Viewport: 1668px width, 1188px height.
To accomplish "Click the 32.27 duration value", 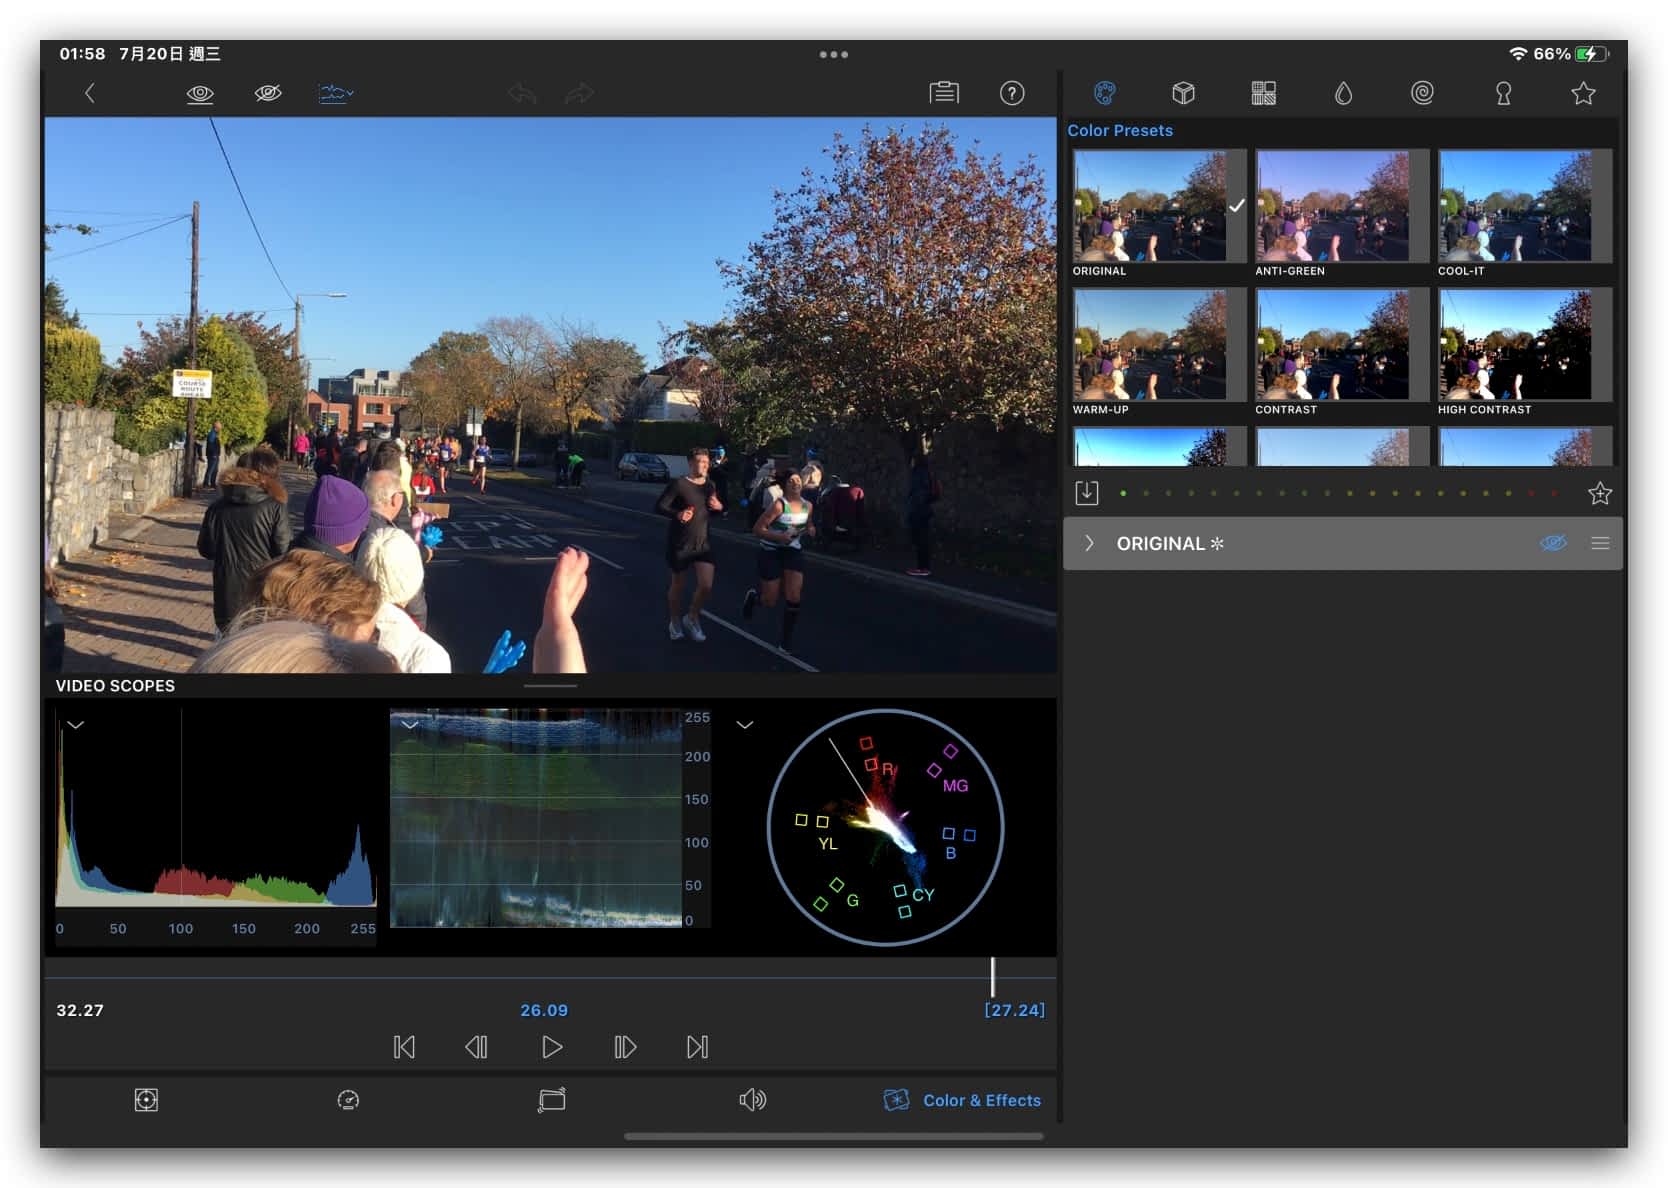I will pyautogui.click(x=80, y=1010).
